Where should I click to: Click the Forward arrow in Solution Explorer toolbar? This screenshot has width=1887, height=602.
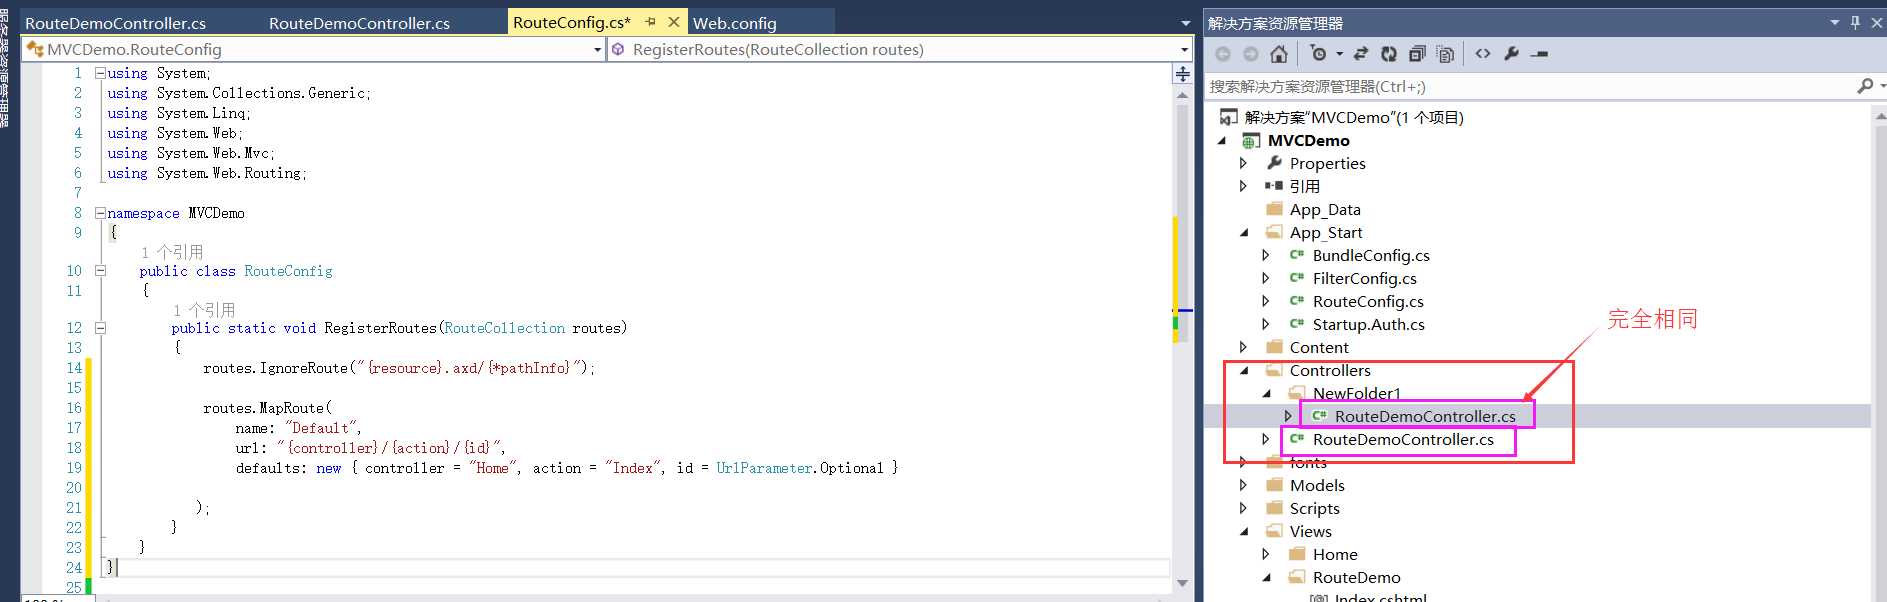pyautogui.click(x=1250, y=54)
